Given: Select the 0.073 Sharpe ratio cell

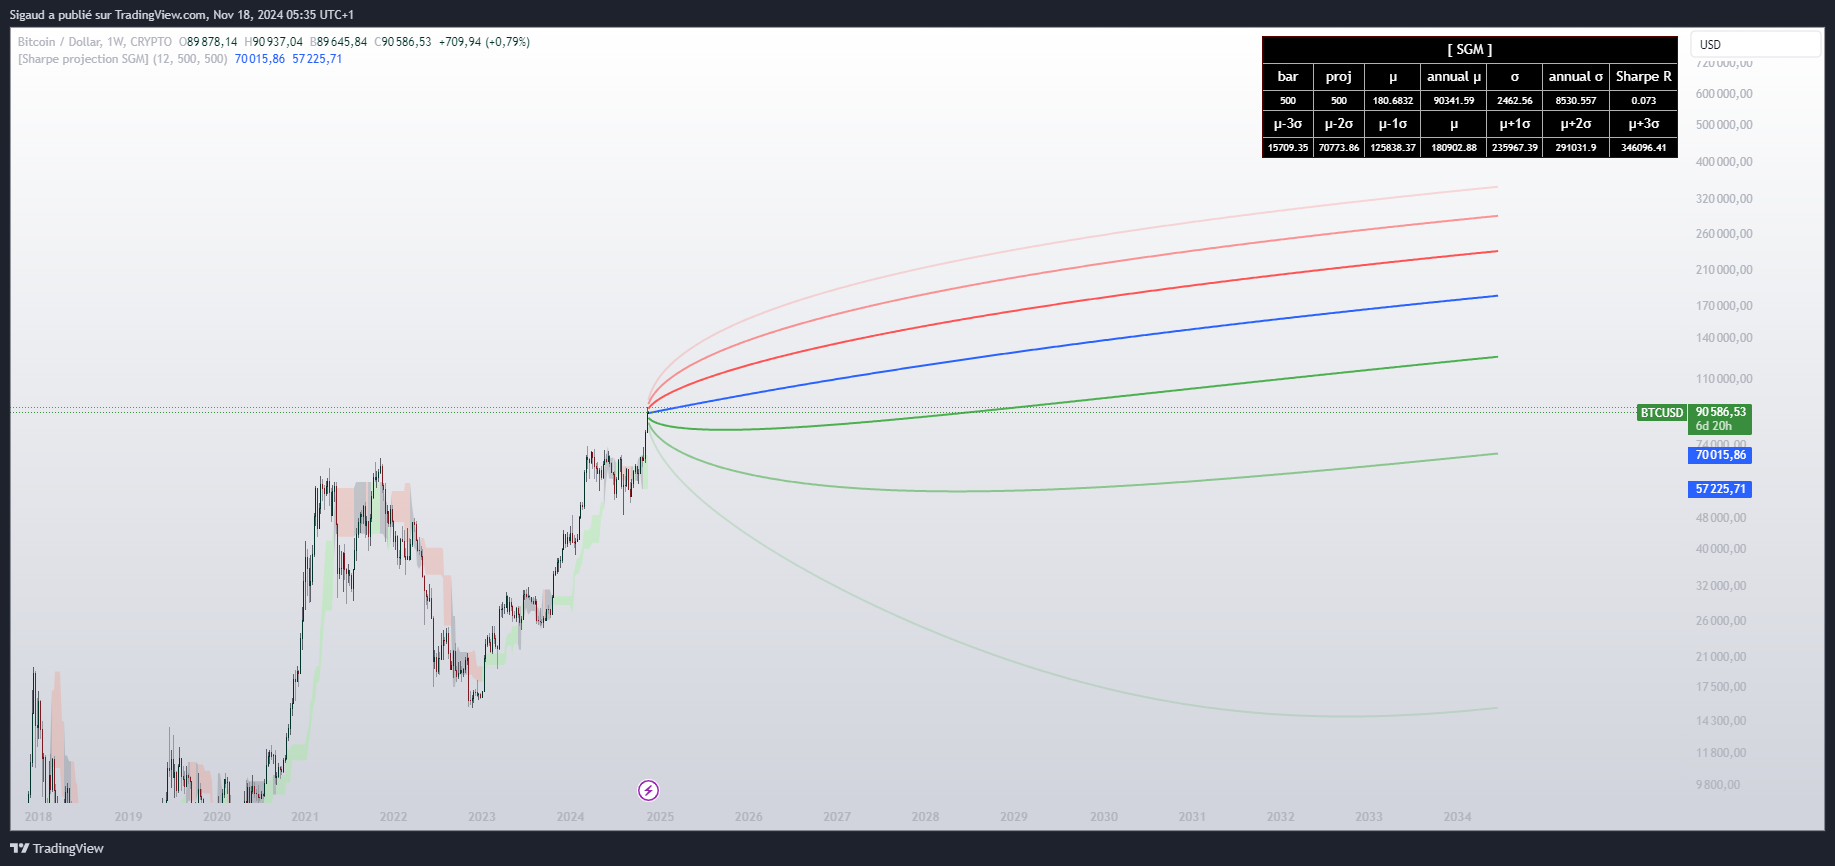Looking at the screenshot, I should click(1644, 100).
